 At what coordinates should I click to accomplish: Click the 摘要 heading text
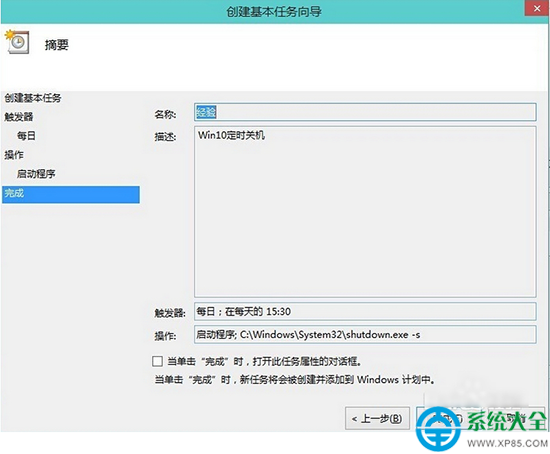[56, 45]
